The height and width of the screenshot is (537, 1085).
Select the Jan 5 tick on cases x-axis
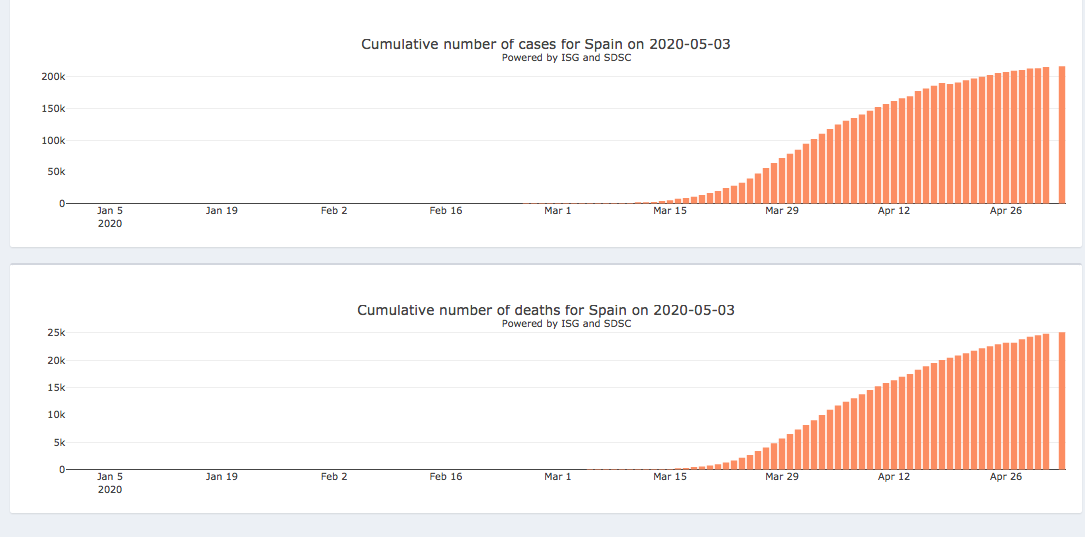110,211
